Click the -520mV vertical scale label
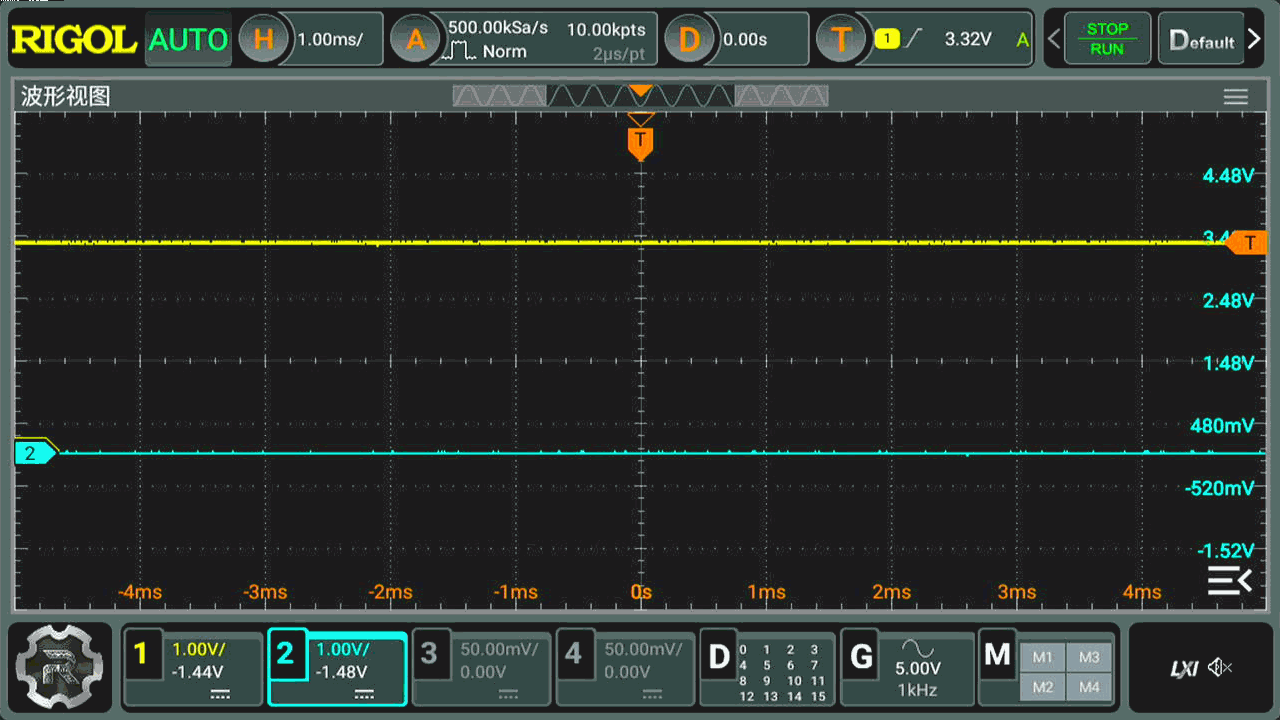This screenshot has width=1280, height=720. coord(1219,488)
